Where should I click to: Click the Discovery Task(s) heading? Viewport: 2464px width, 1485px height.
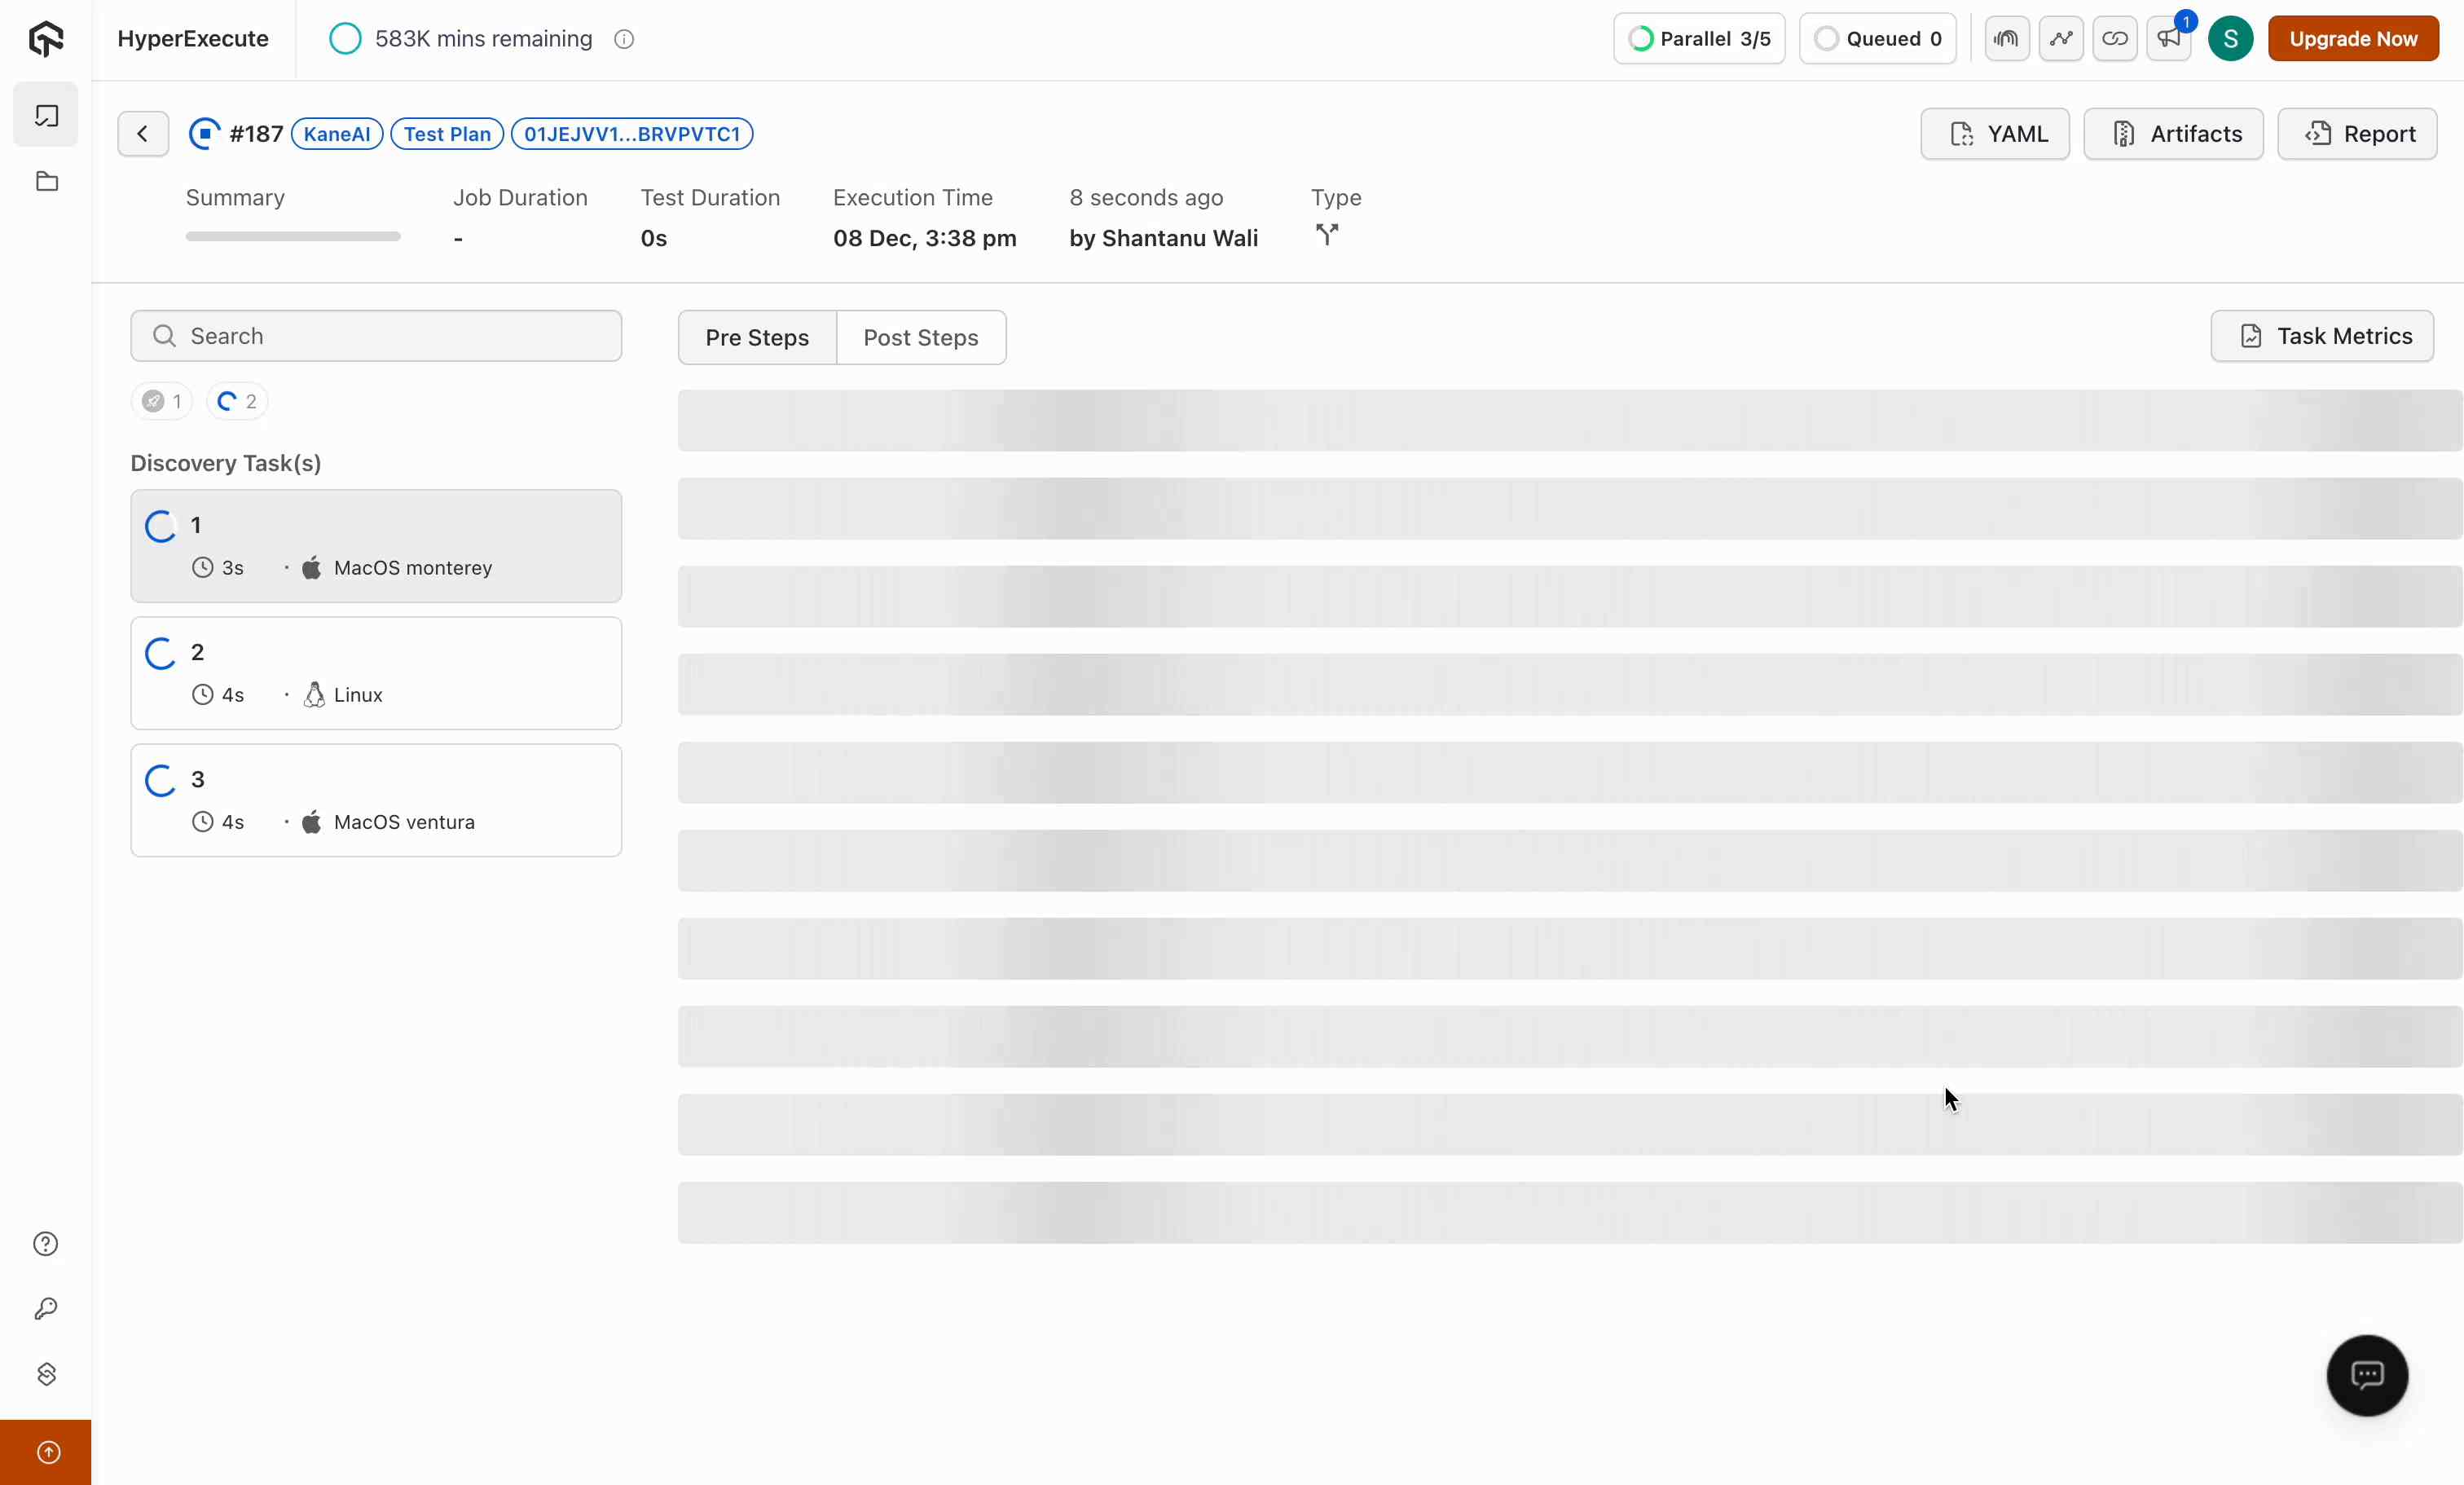click(226, 463)
